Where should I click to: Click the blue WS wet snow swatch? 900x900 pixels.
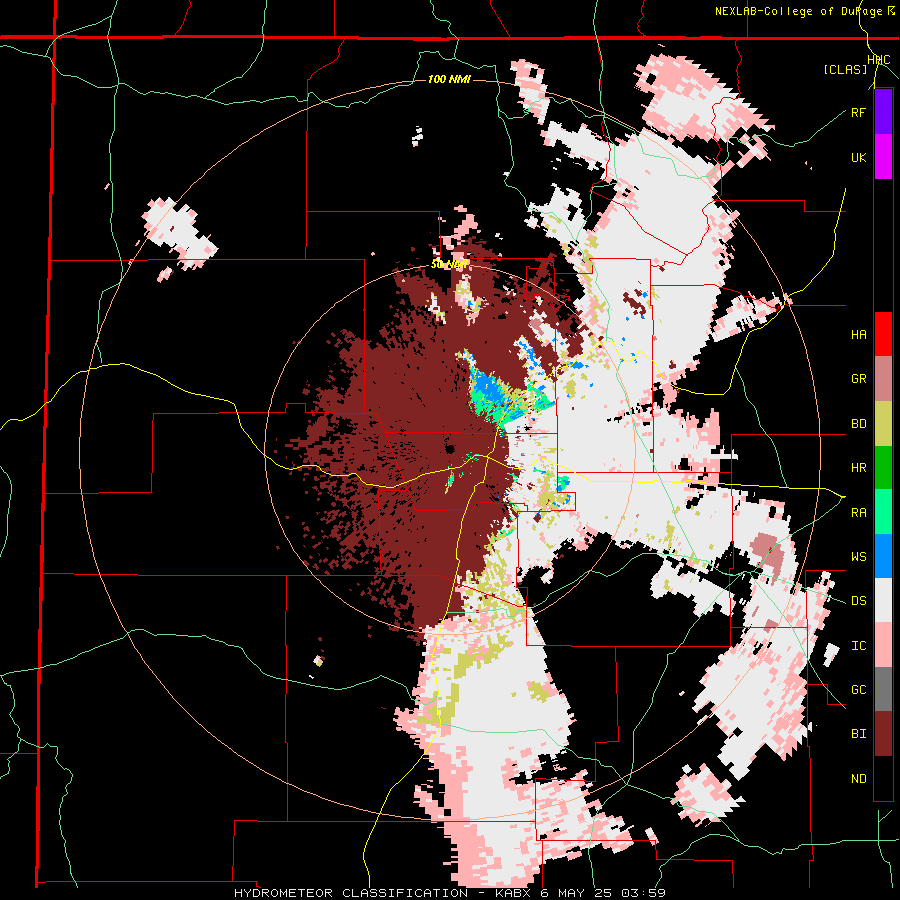(883, 556)
